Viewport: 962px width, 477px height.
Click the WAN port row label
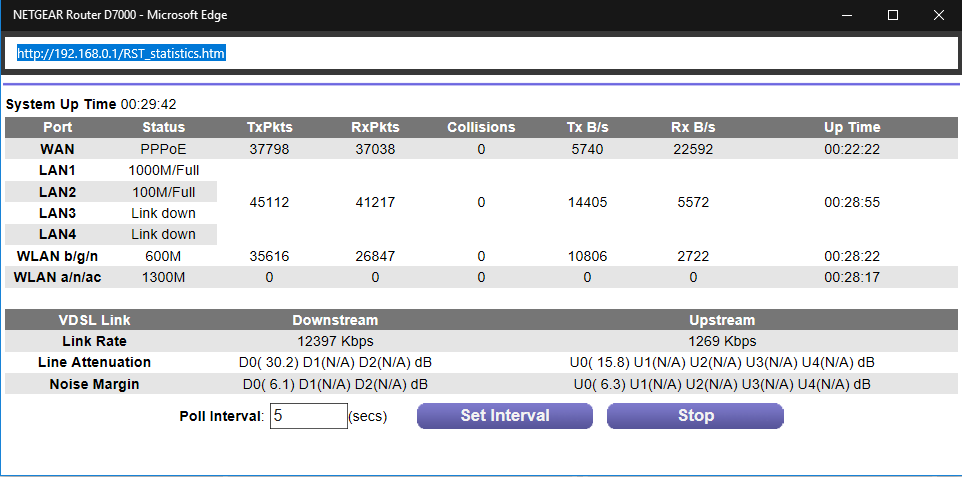click(x=58, y=149)
